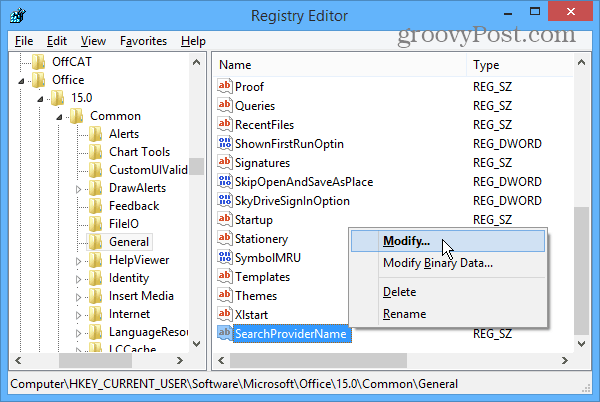Collapse the 15.0 tree node
This screenshot has width=600, height=402.
click(40, 99)
